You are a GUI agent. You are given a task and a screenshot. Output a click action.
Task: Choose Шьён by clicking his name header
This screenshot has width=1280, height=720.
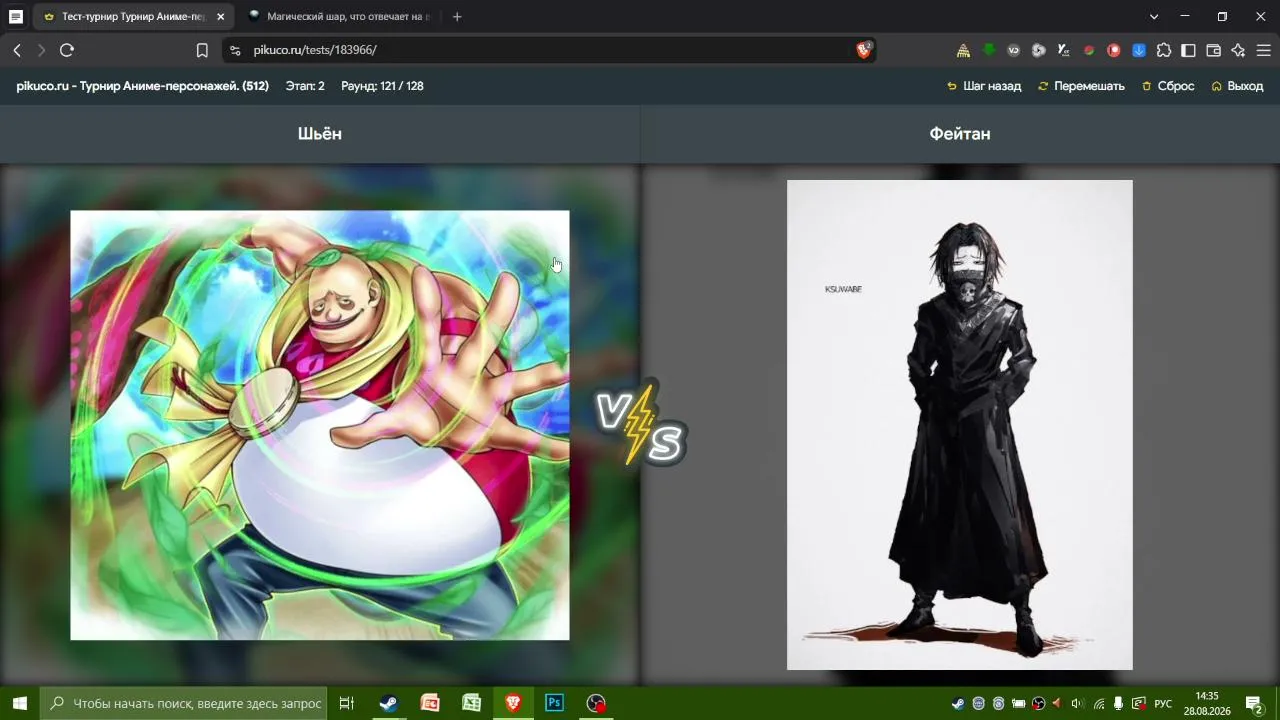[x=320, y=134]
